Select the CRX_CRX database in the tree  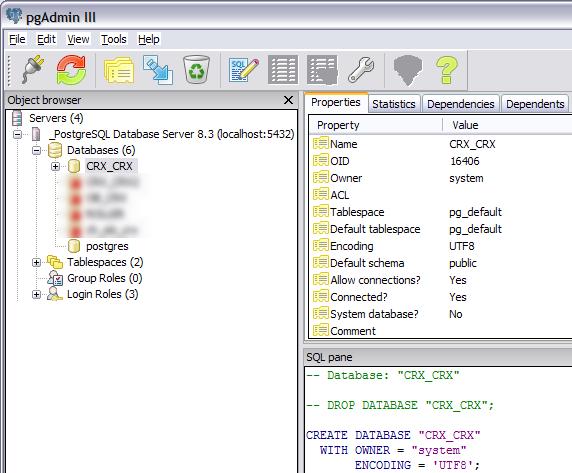(x=109, y=166)
